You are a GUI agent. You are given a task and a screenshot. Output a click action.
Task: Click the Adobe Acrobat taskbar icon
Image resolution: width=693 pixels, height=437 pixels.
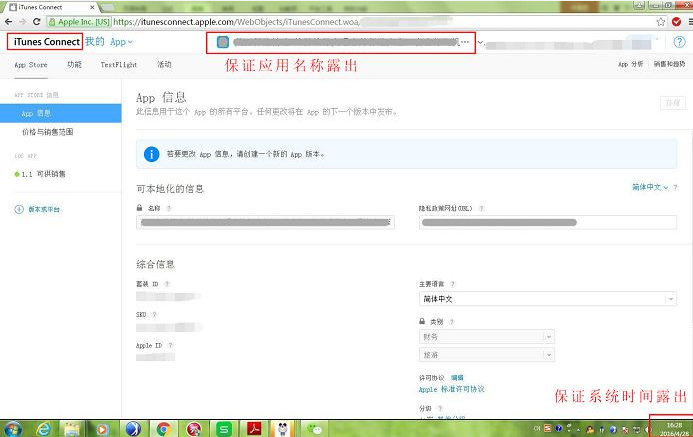click(x=255, y=428)
